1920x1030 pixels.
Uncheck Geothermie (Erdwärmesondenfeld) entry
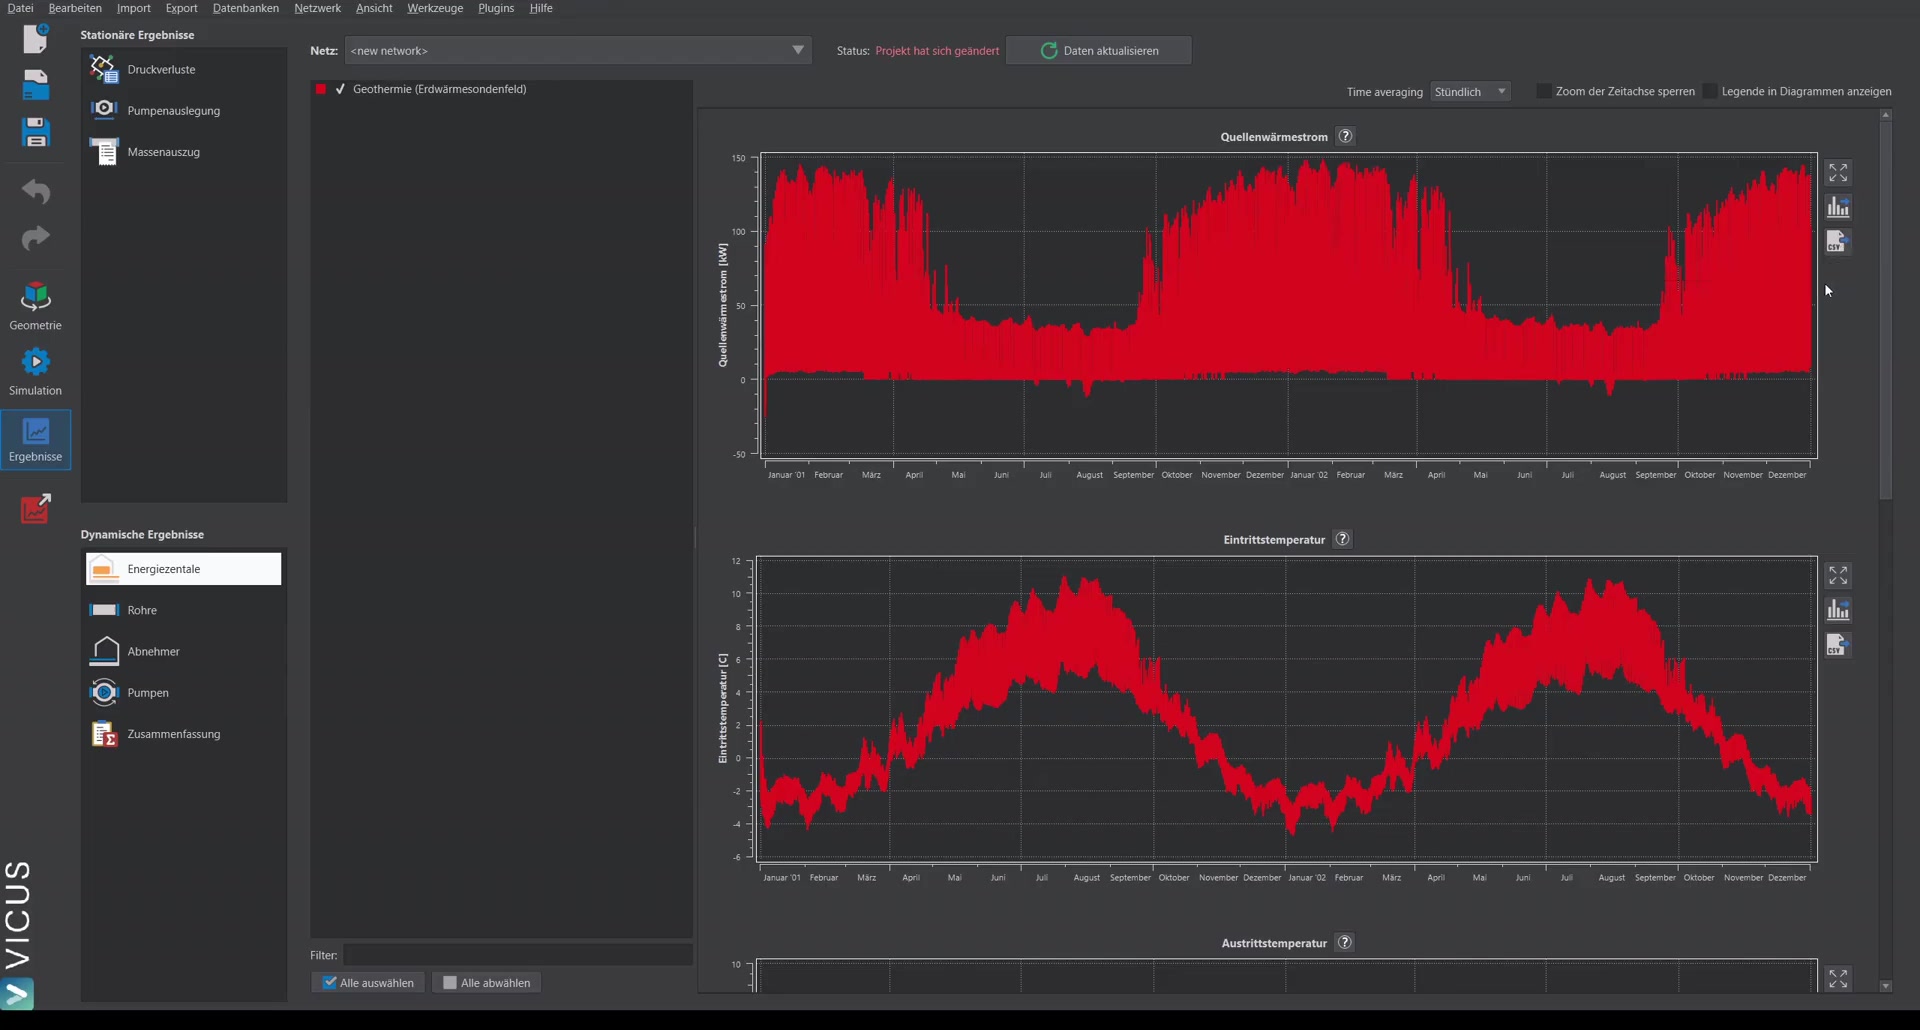point(341,89)
